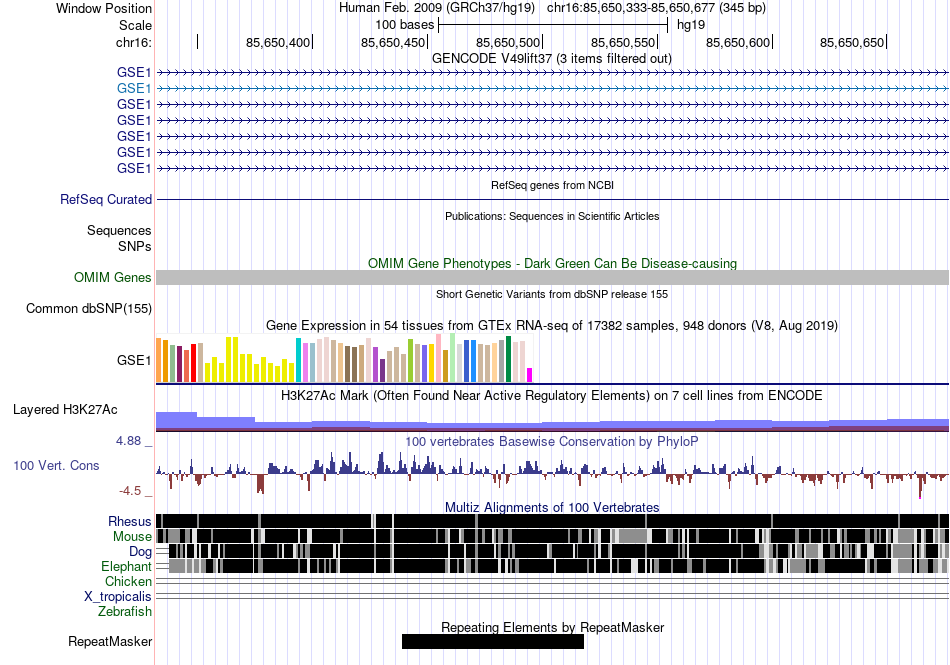
Task: Select the Mouse alignment row label
Action: click(132, 537)
